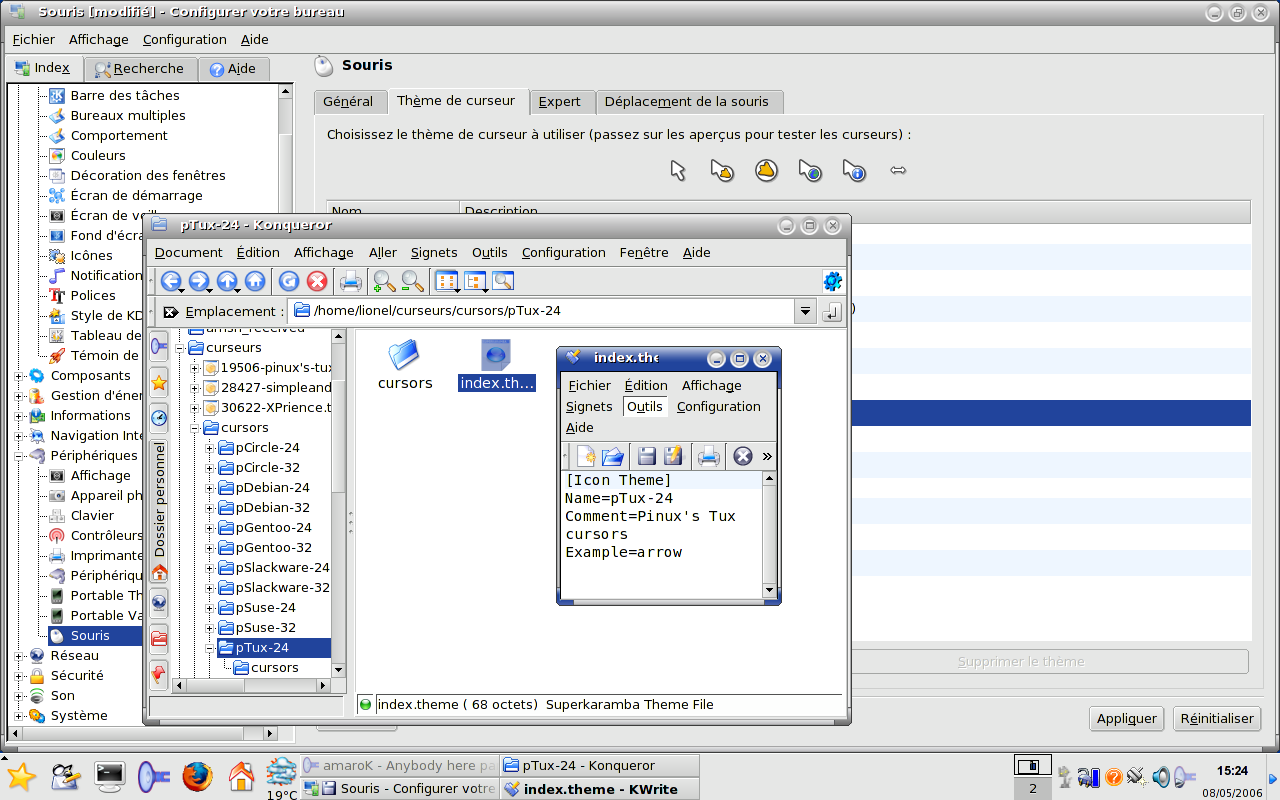This screenshot has width=1280, height=800.
Task: Open the location history dropdown arrow
Action: [806, 312]
